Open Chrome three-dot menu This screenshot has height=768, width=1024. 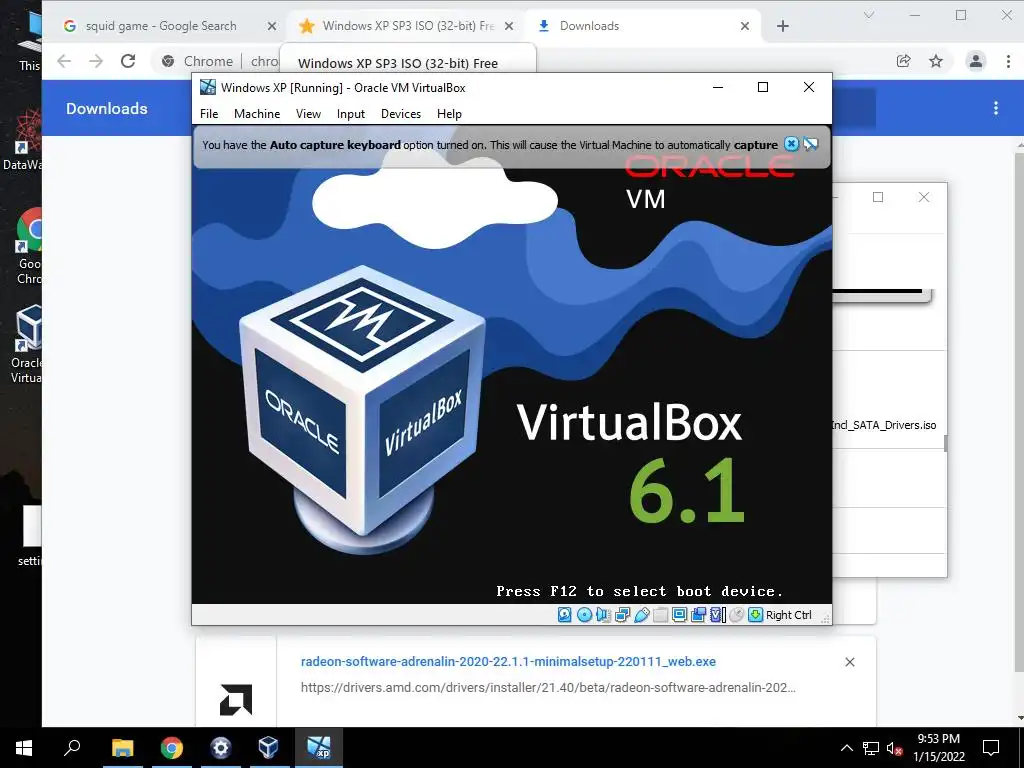click(x=1008, y=61)
